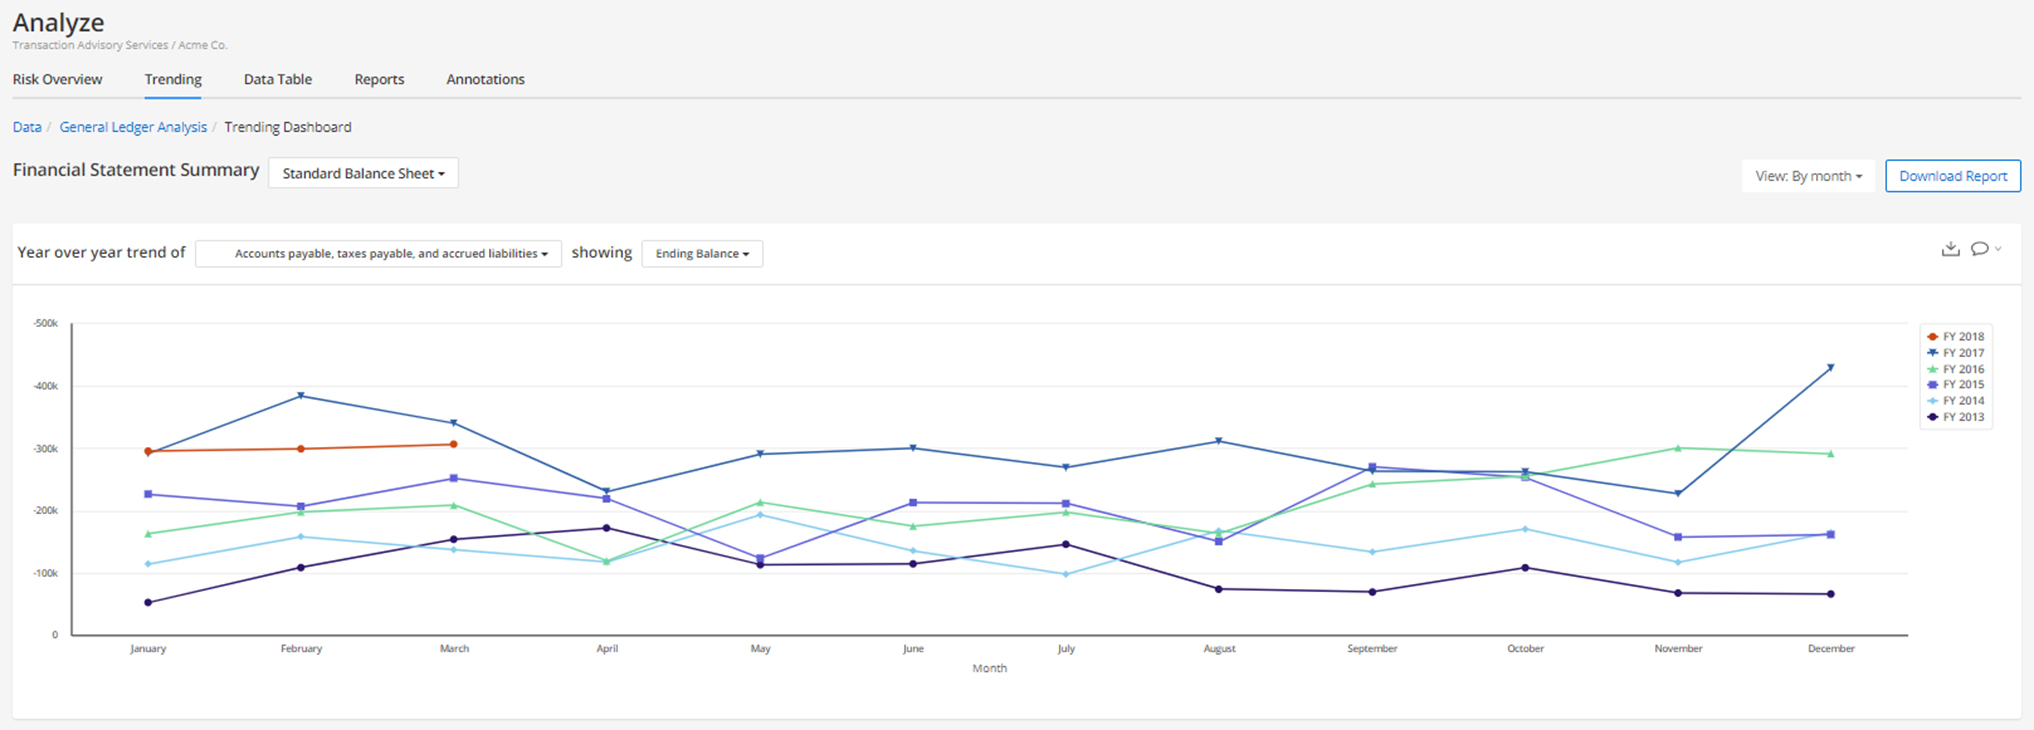
Task: Toggle FY 2015 legend entry
Action: pyautogui.click(x=1955, y=385)
